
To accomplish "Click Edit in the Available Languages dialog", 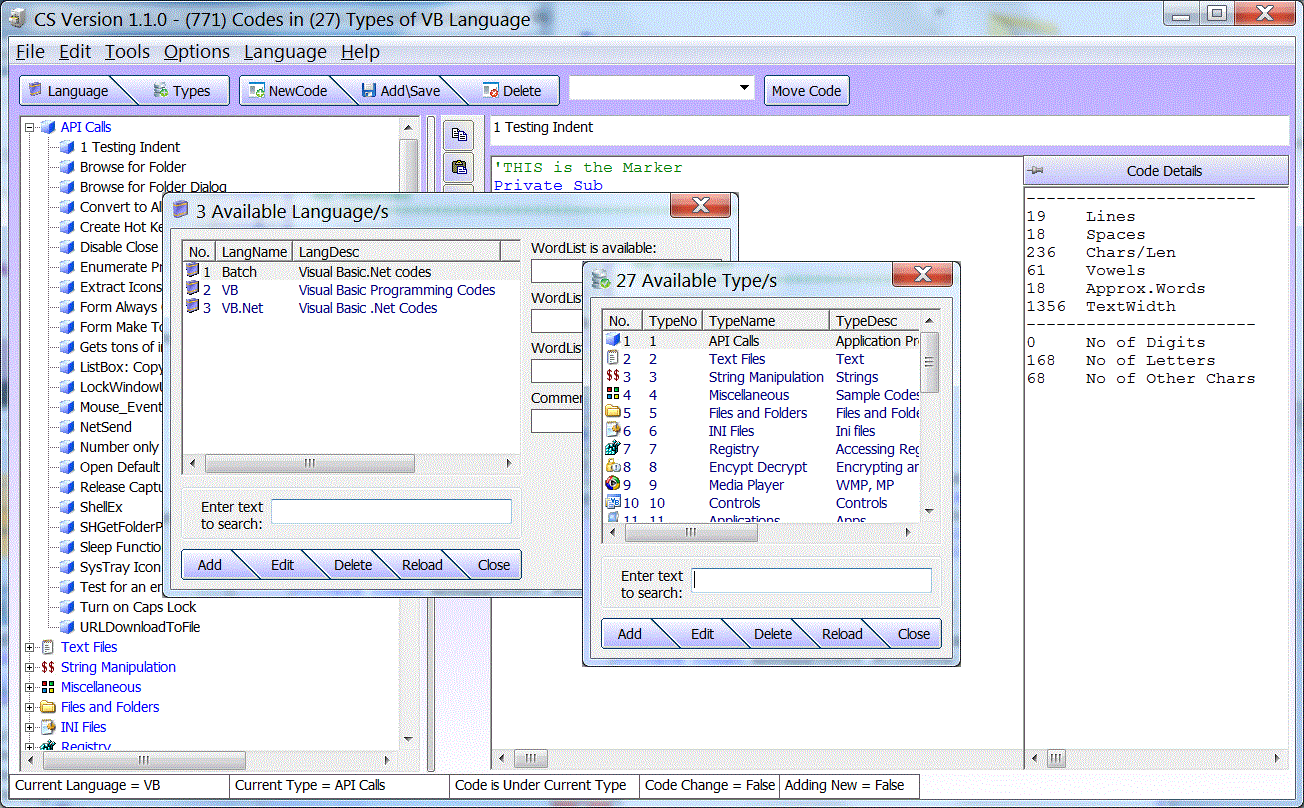I will coord(282,565).
